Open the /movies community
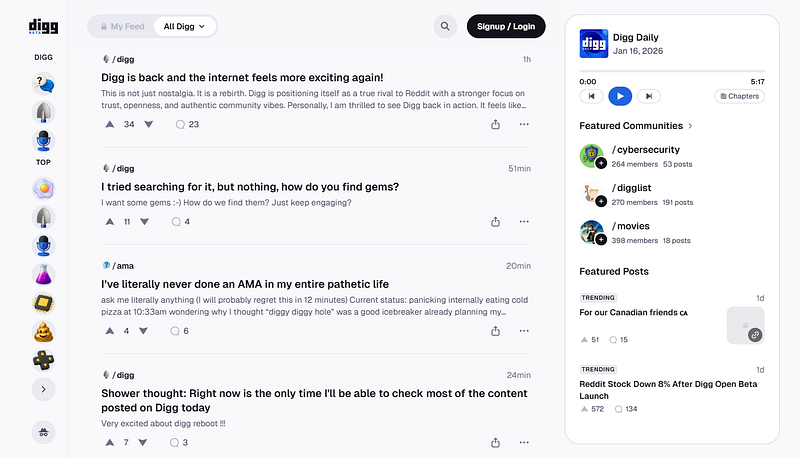 click(631, 226)
